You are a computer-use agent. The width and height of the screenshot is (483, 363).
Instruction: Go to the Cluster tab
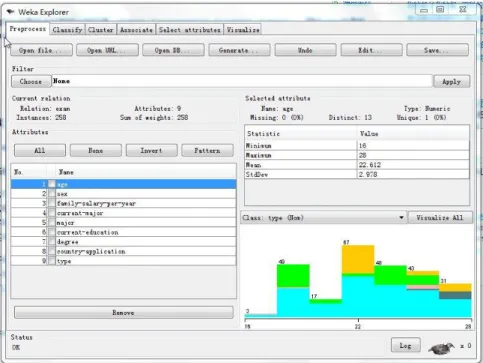(101, 30)
